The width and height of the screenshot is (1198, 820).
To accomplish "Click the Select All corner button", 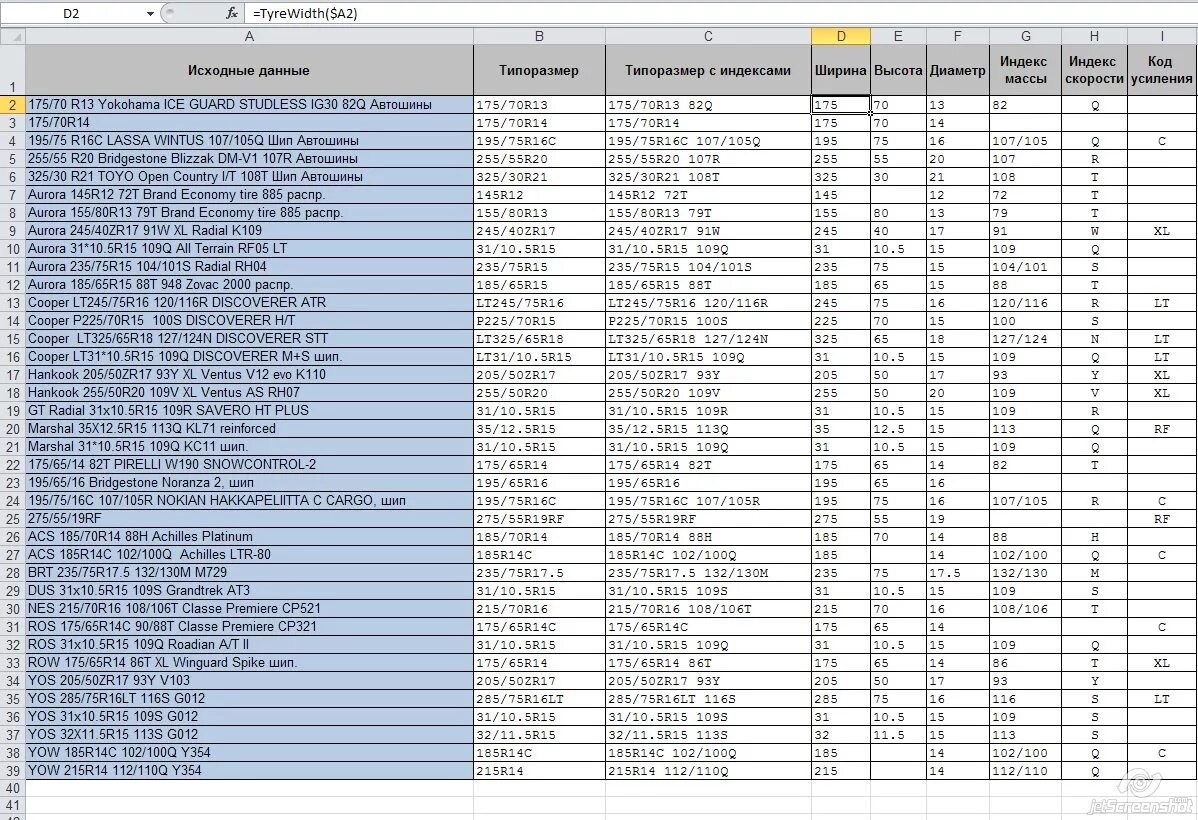I will [13, 36].
